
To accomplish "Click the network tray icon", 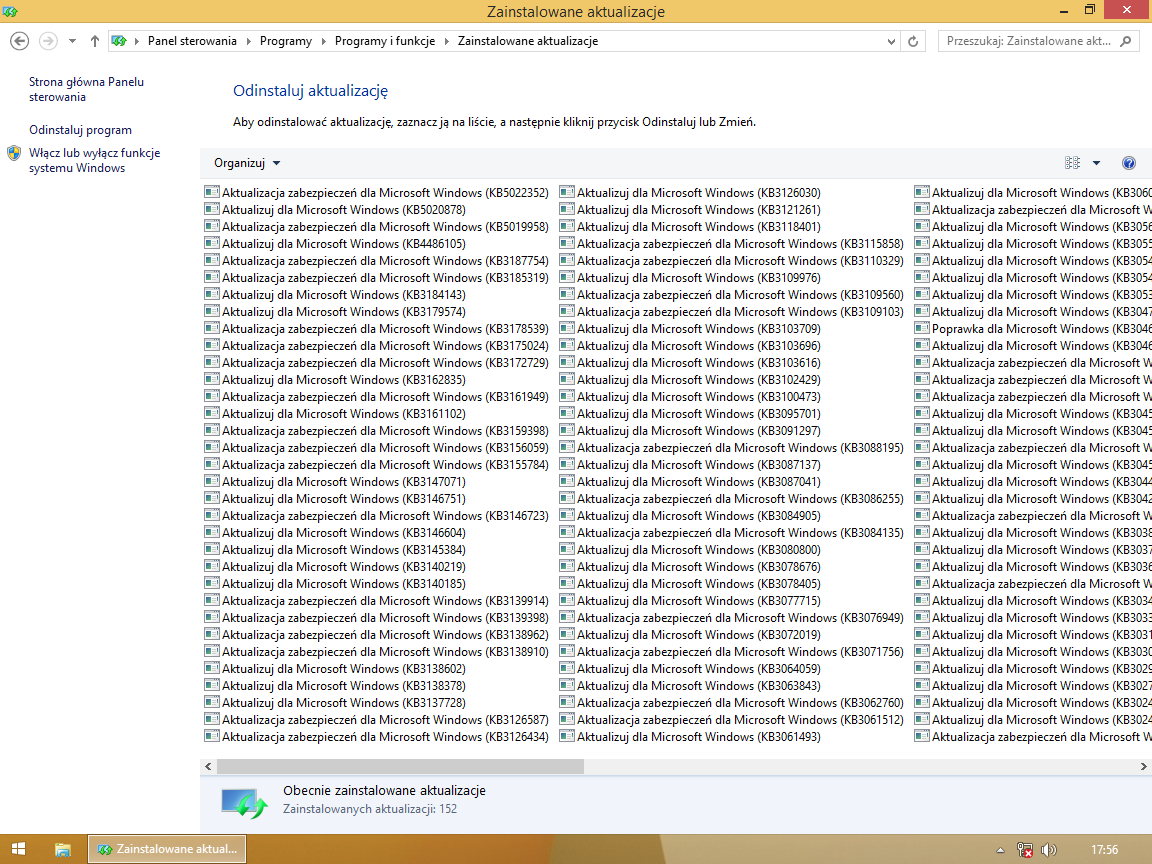I will (x=1025, y=849).
